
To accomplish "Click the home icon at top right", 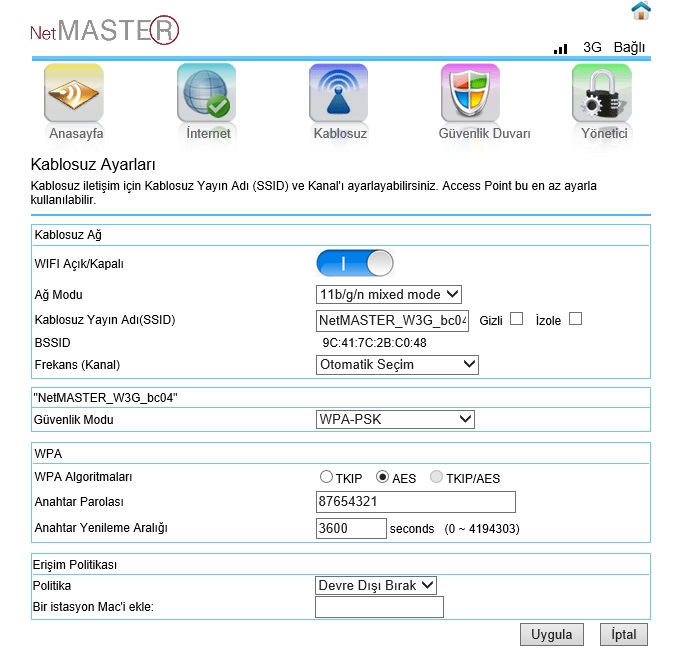I will click(x=641, y=10).
